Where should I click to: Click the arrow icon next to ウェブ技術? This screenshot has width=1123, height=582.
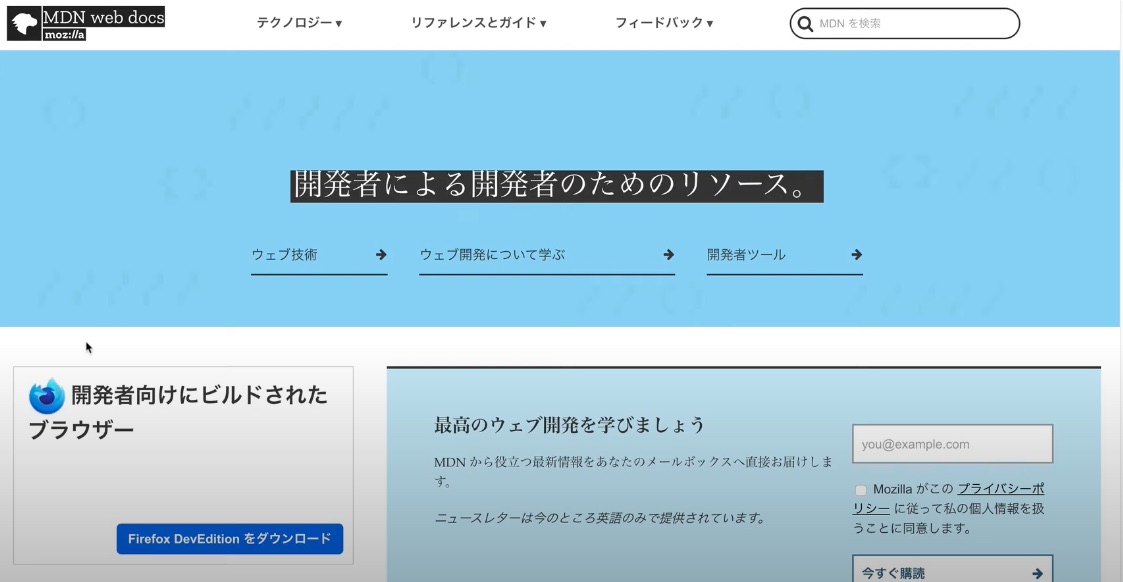coord(381,255)
